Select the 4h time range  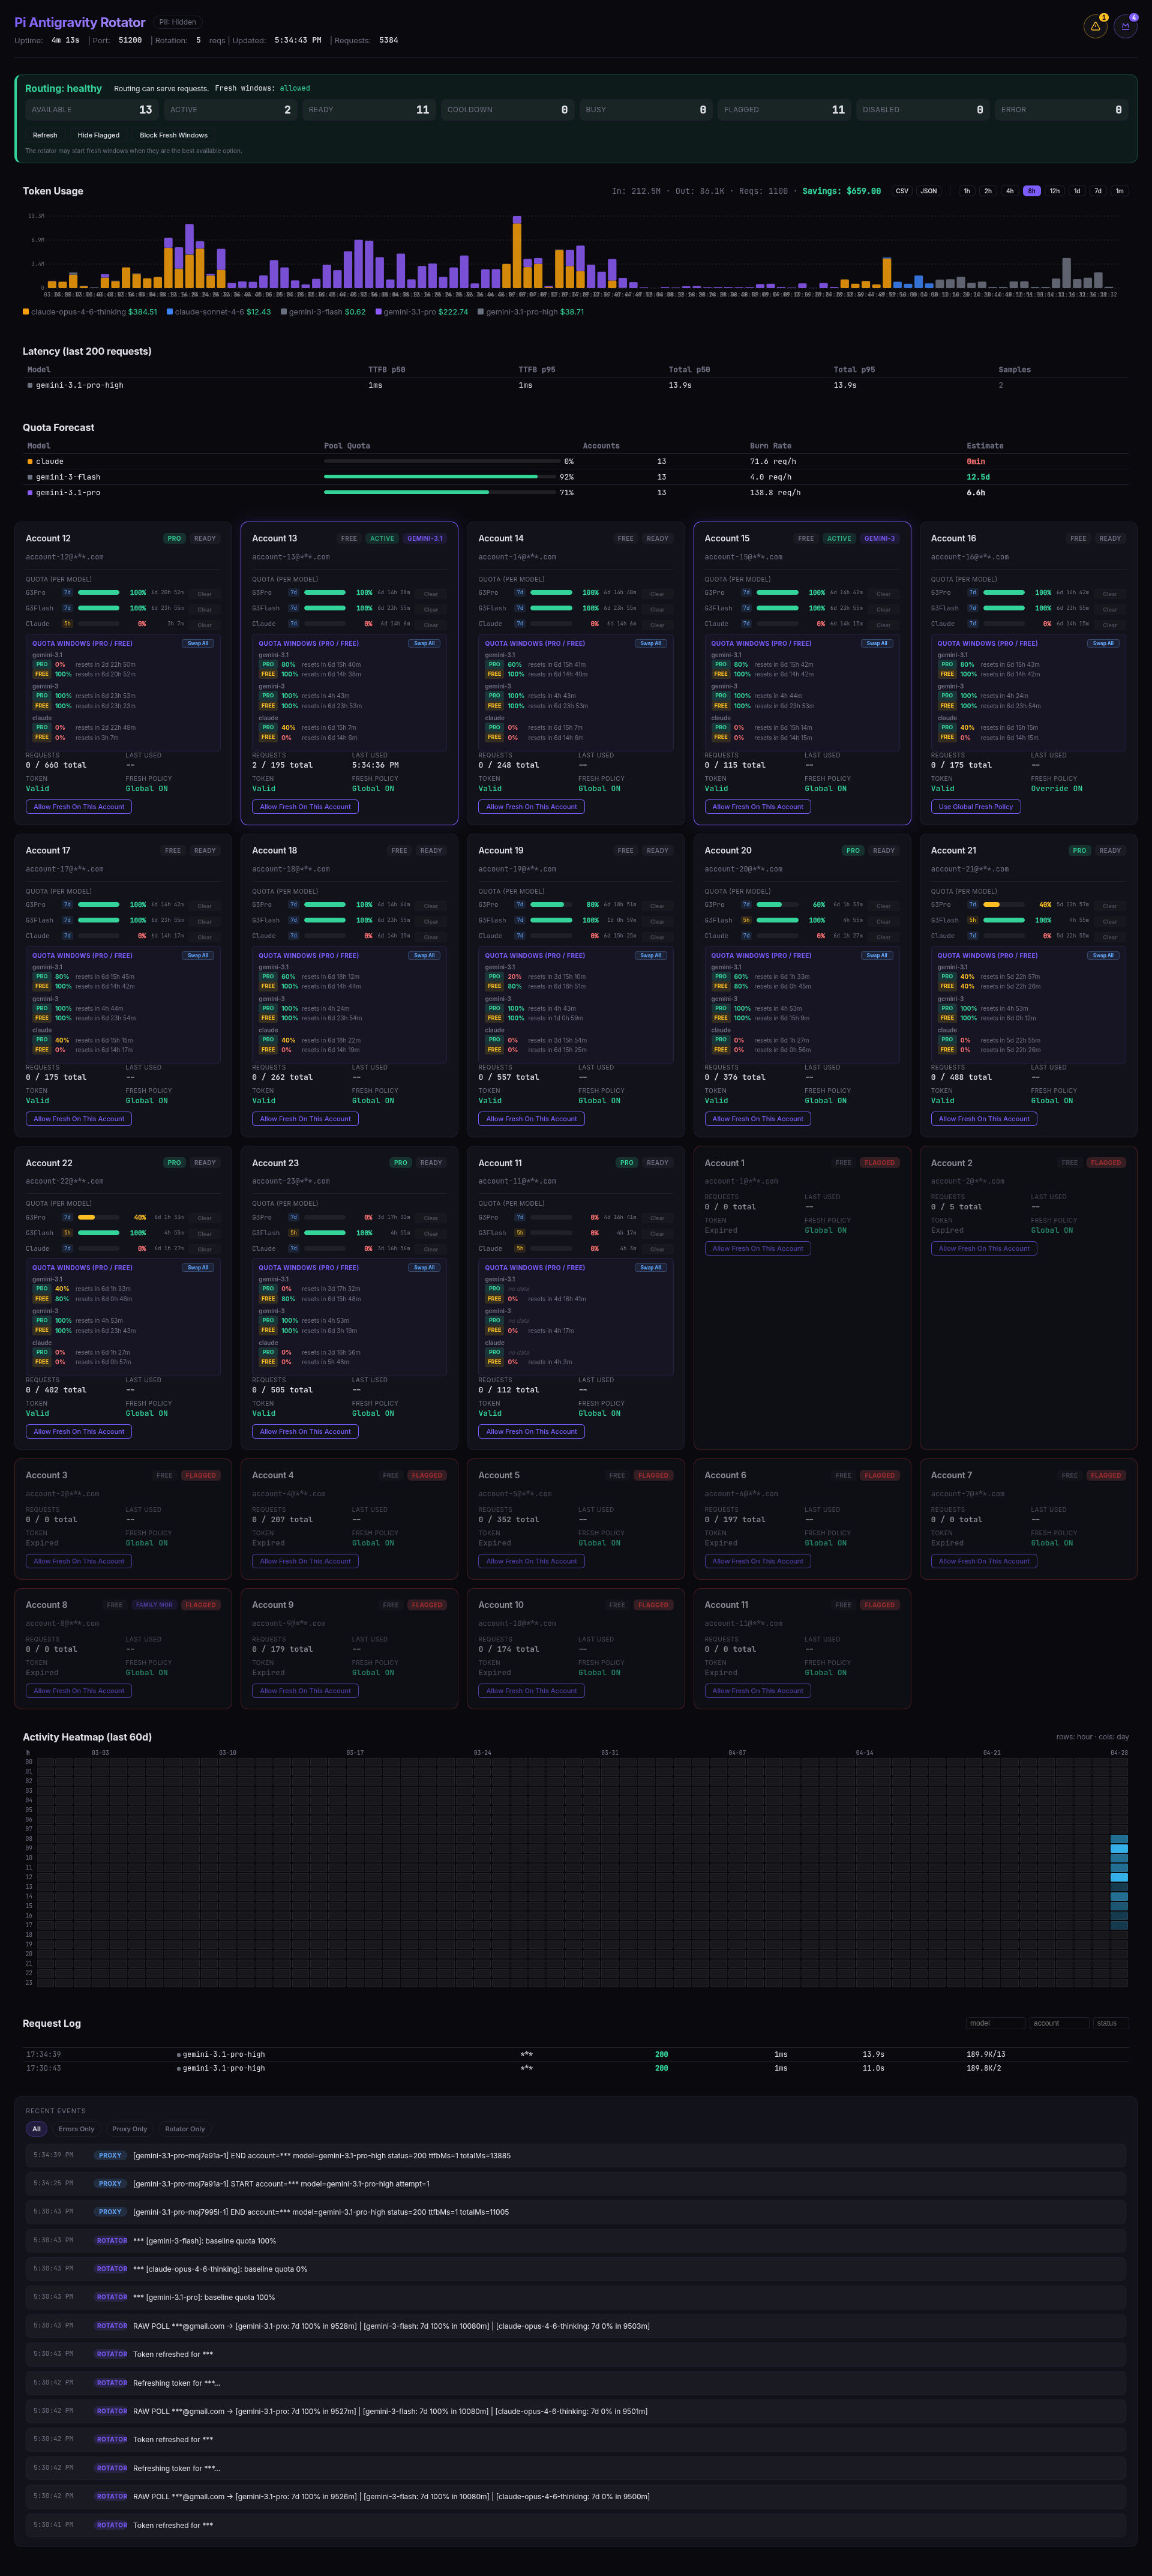[1010, 191]
